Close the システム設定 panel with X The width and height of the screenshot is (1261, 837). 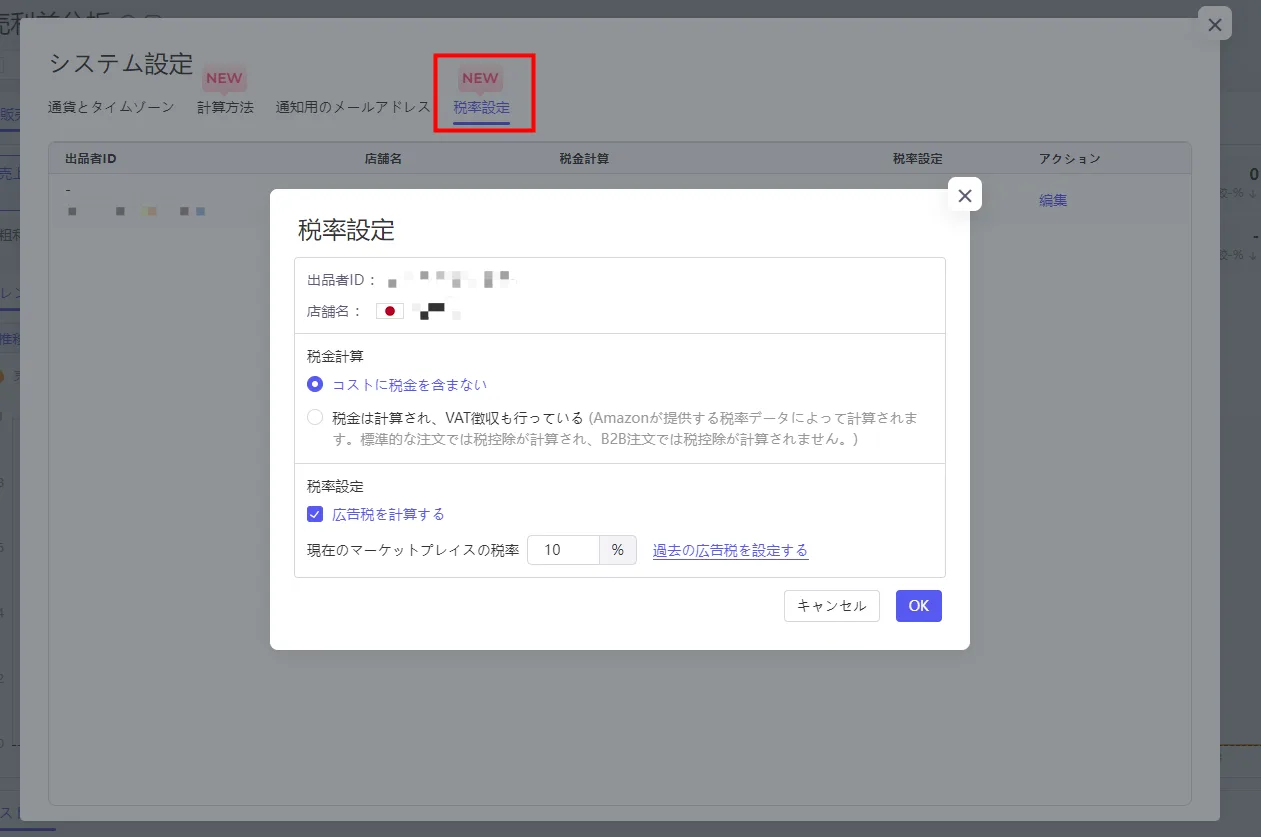point(1214,24)
